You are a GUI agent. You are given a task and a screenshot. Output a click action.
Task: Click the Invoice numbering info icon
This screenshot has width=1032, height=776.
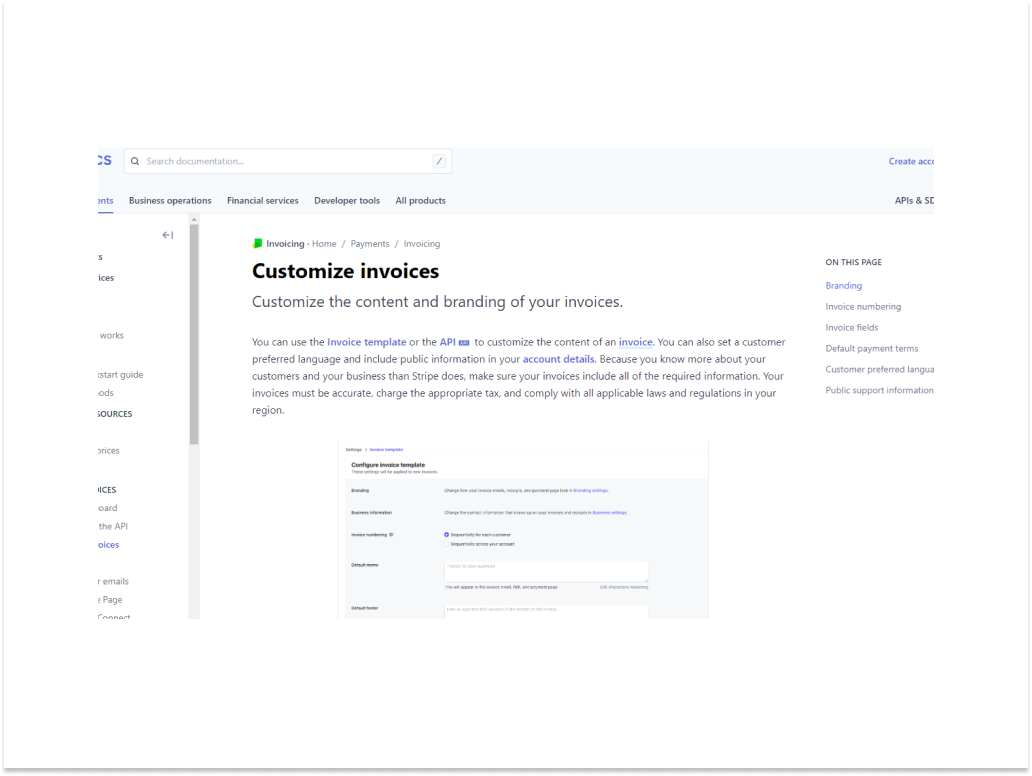coord(391,534)
